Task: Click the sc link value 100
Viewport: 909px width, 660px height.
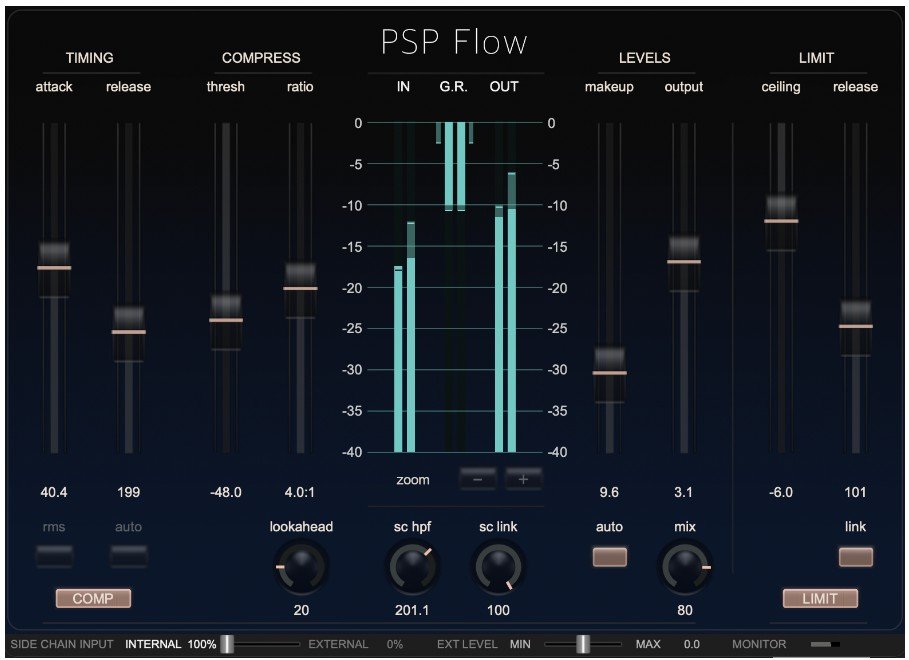Action: tap(498, 610)
